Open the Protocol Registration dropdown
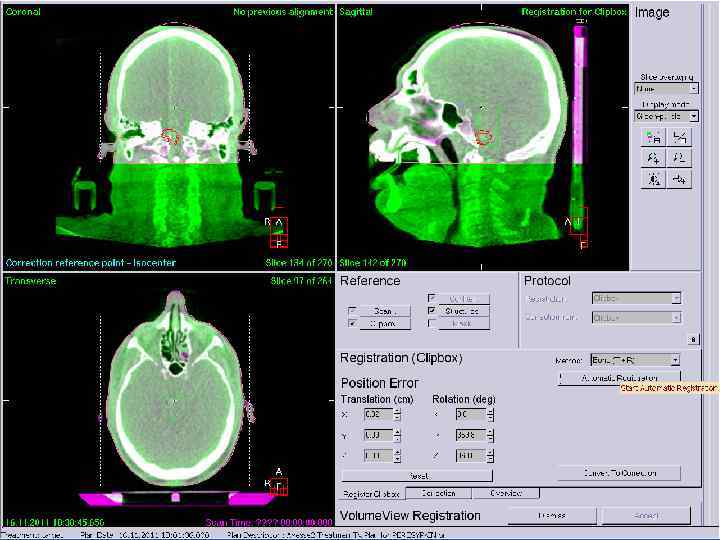 coord(636,298)
